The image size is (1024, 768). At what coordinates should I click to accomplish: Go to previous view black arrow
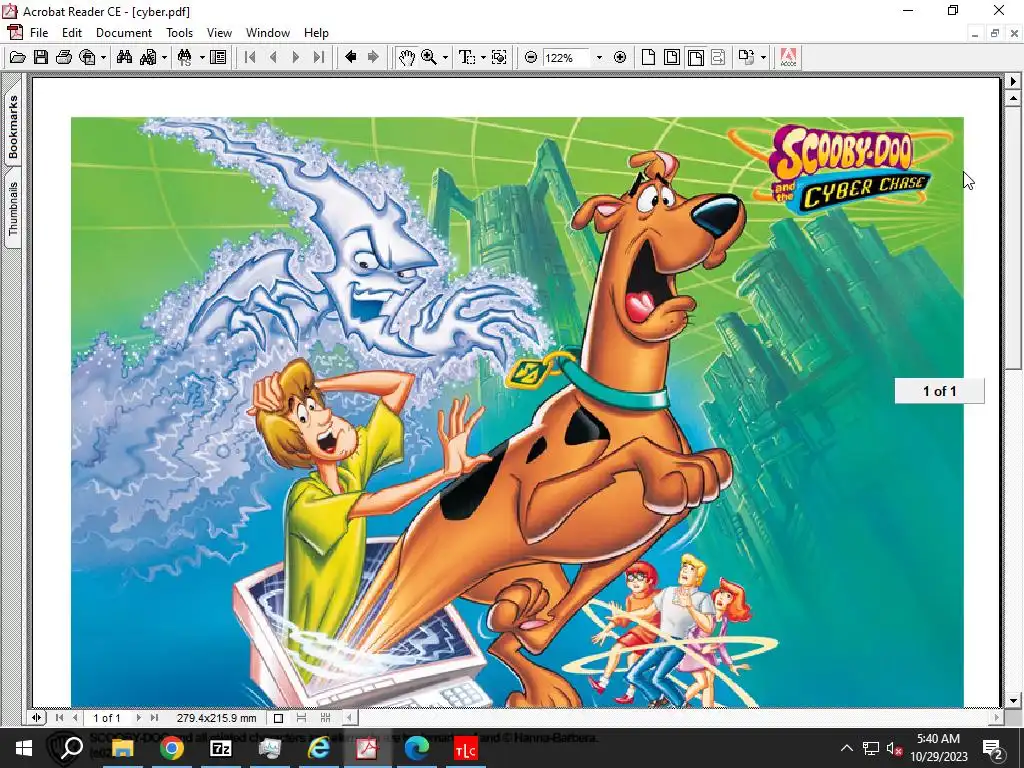coord(351,57)
